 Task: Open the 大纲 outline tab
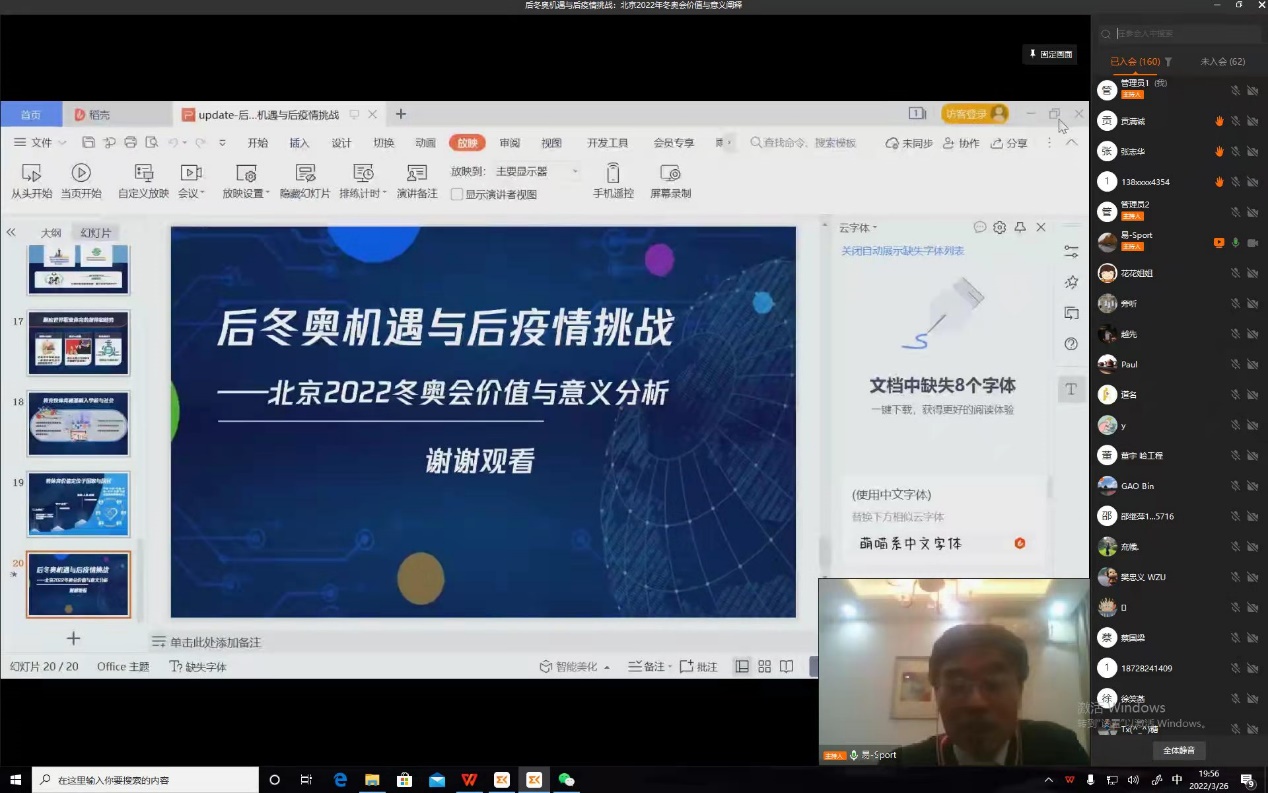pos(51,233)
